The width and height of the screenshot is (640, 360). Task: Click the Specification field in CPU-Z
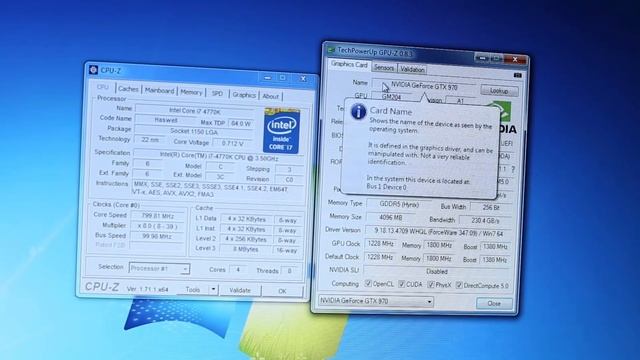click(219, 156)
